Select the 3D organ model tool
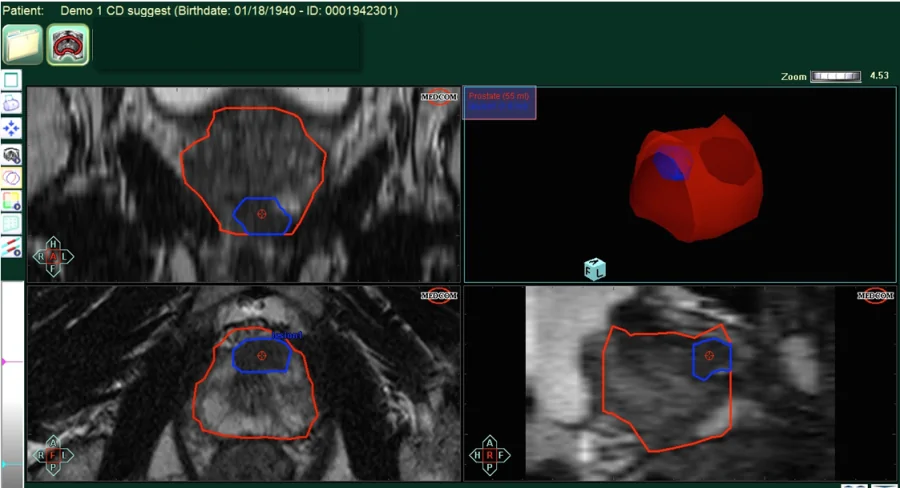Image resolution: width=900 pixels, height=488 pixels. tap(11, 102)
